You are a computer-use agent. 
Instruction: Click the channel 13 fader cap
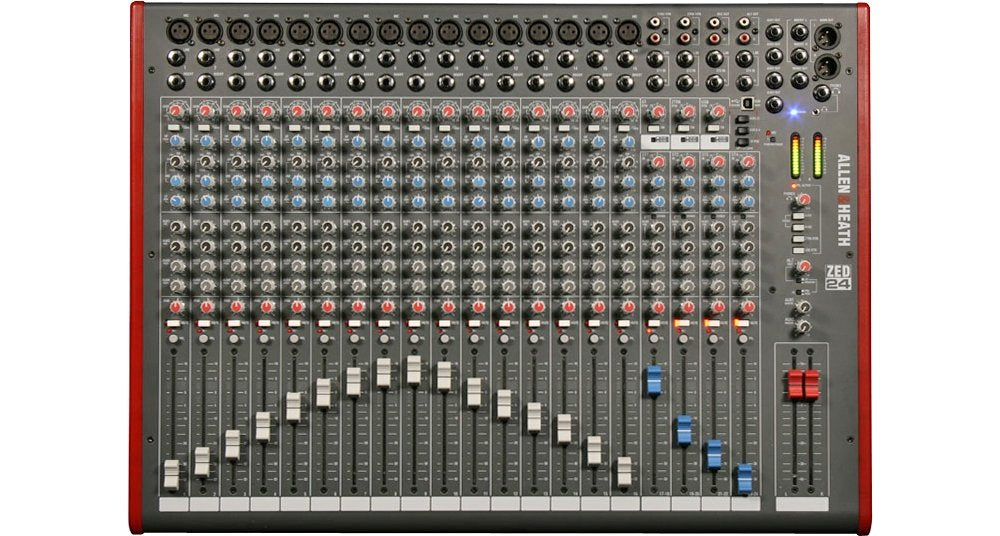(x=534, y=417)
